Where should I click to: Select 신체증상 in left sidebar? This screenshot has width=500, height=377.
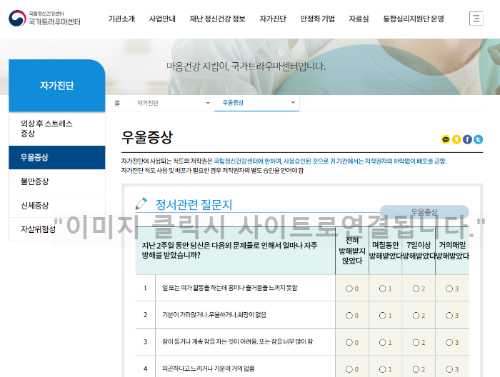(57, 205)
